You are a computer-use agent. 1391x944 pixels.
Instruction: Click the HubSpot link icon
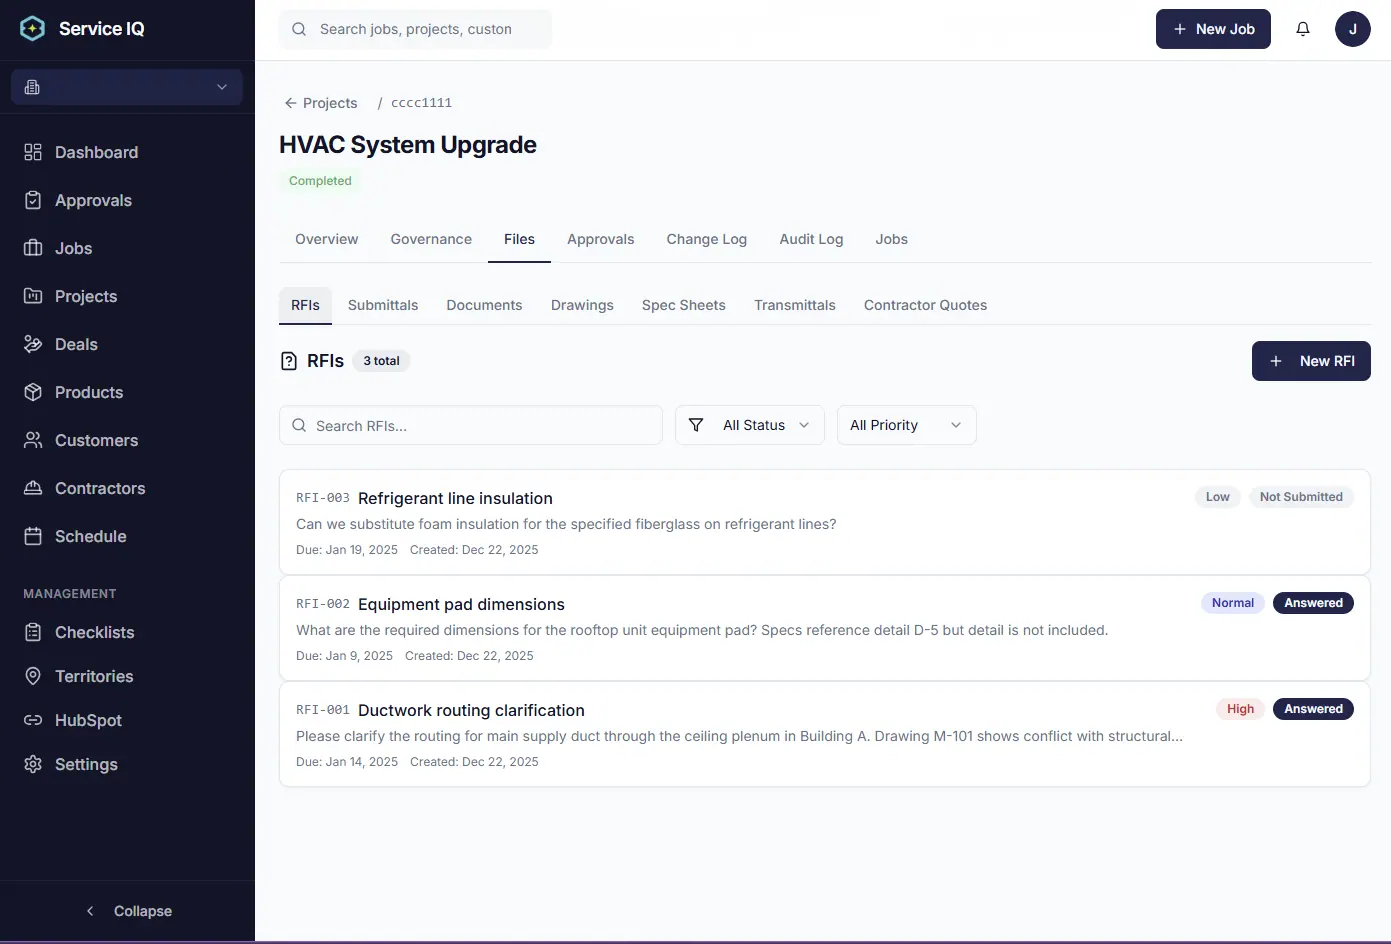pos(33,720)
